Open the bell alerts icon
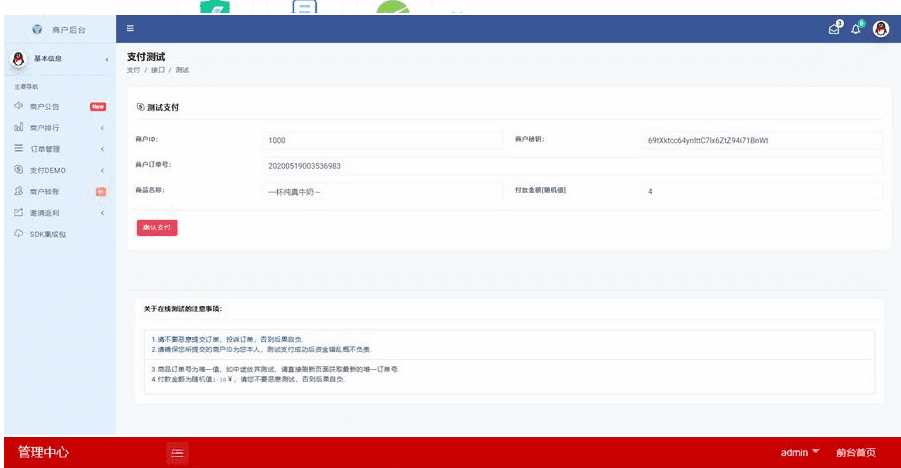901x468 pixels. tap(856, 29)
